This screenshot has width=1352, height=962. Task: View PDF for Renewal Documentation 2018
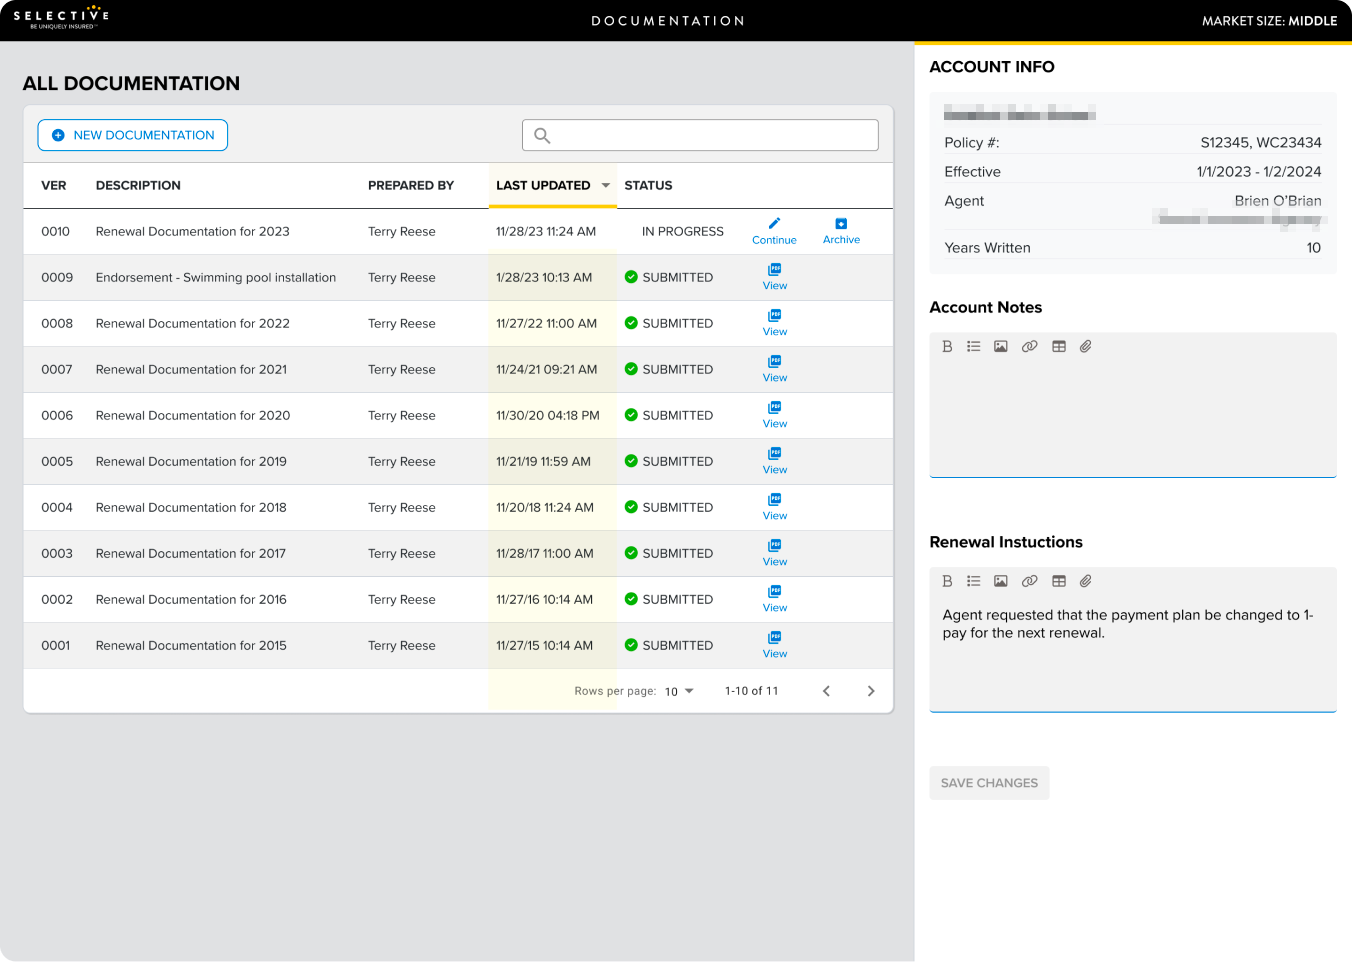[775, 507]
